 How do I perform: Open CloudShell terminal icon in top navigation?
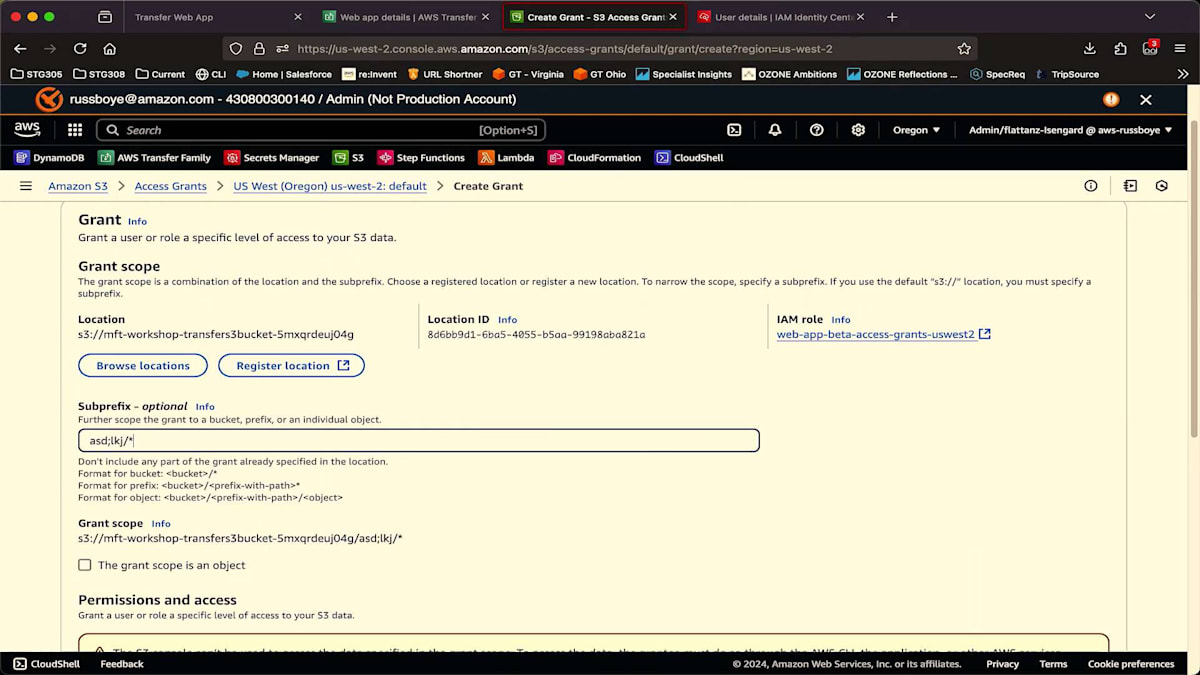click(734, 130)
